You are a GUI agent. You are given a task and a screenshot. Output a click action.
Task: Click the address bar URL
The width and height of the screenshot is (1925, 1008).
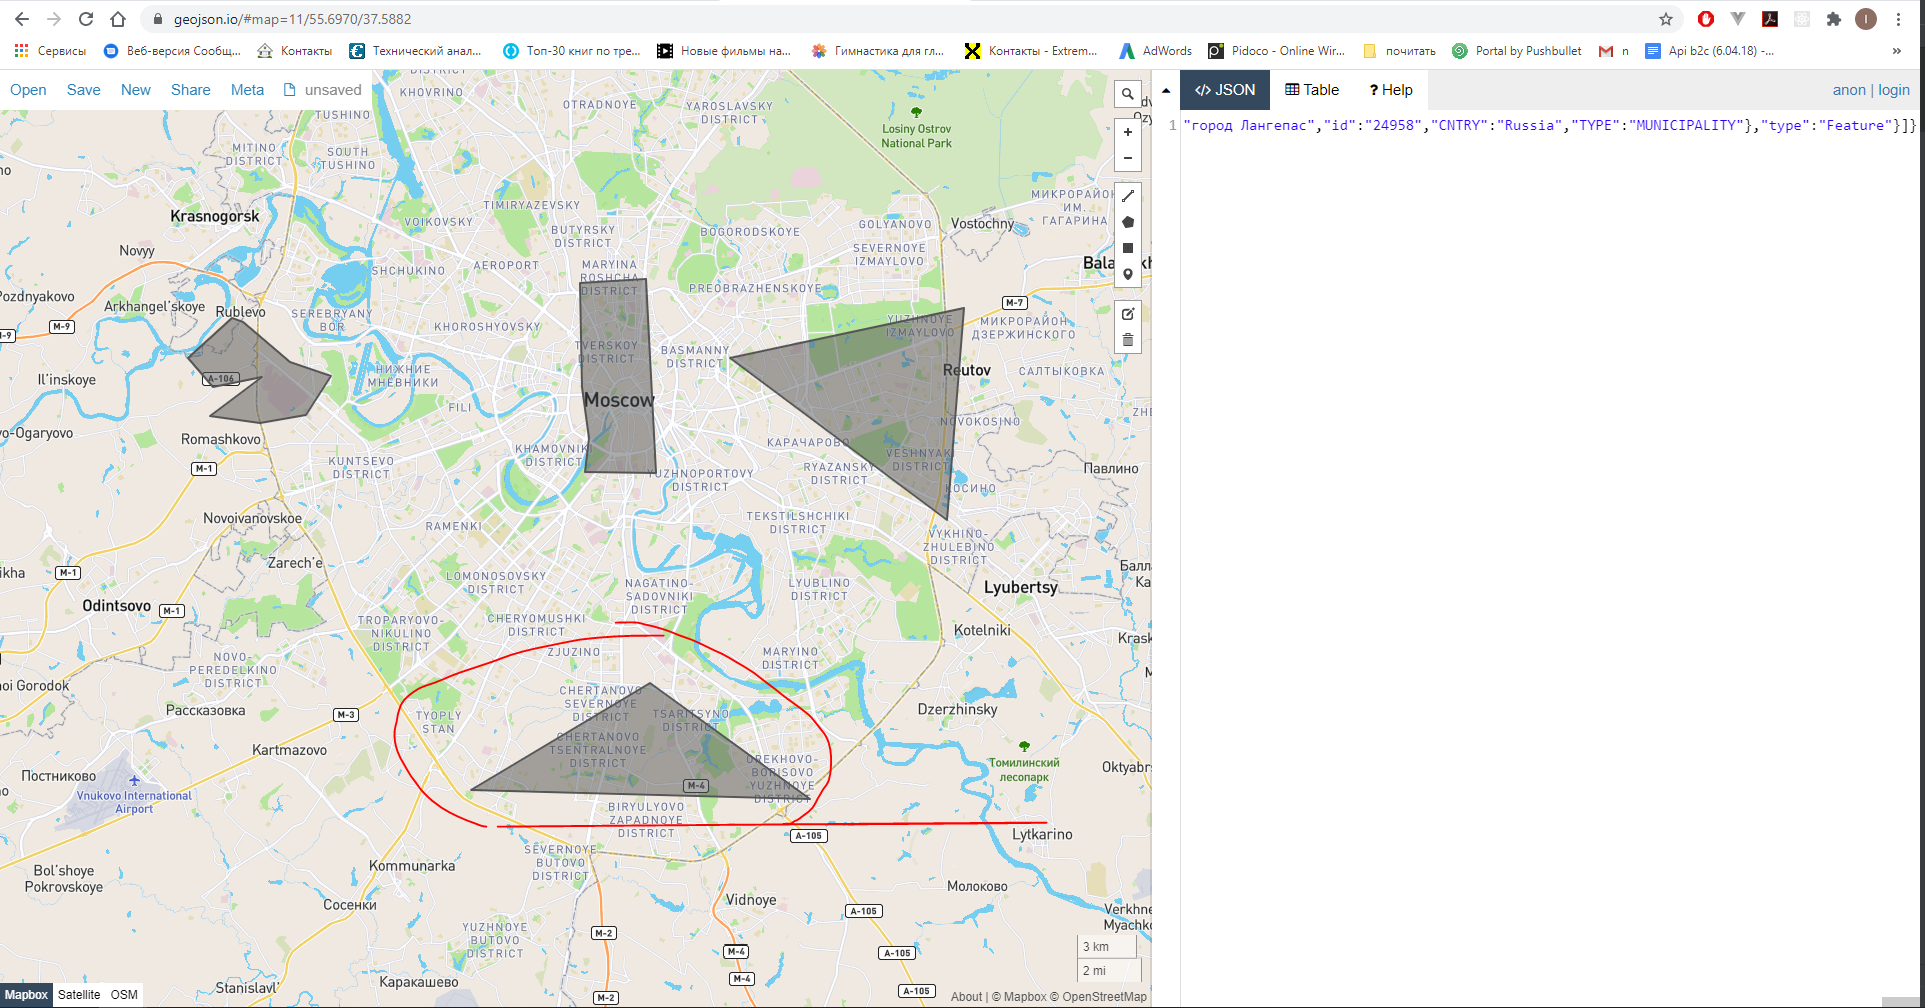[292, 19]
